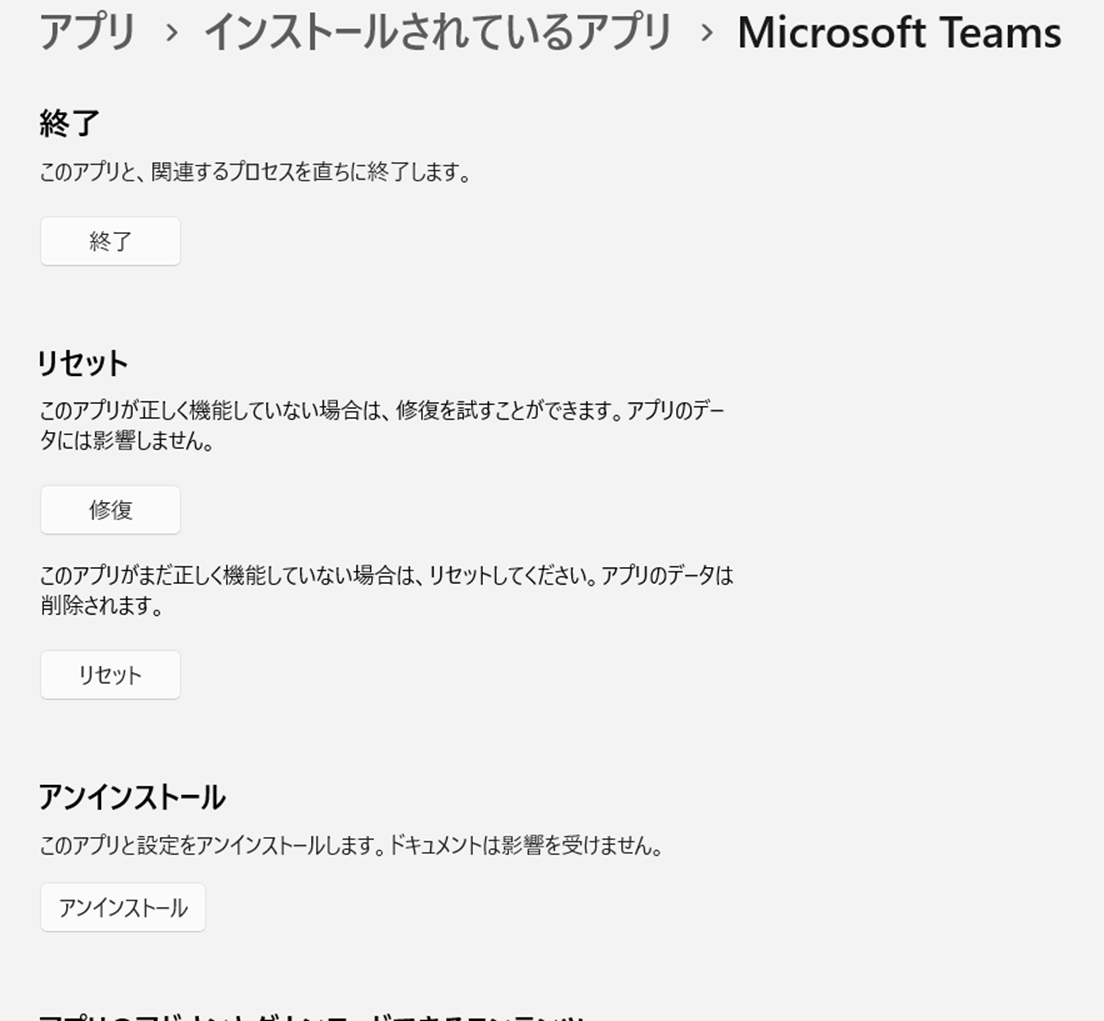Select the Microsoft Teams breadcrumb title
The image size is (1104, 1021).
899,32
